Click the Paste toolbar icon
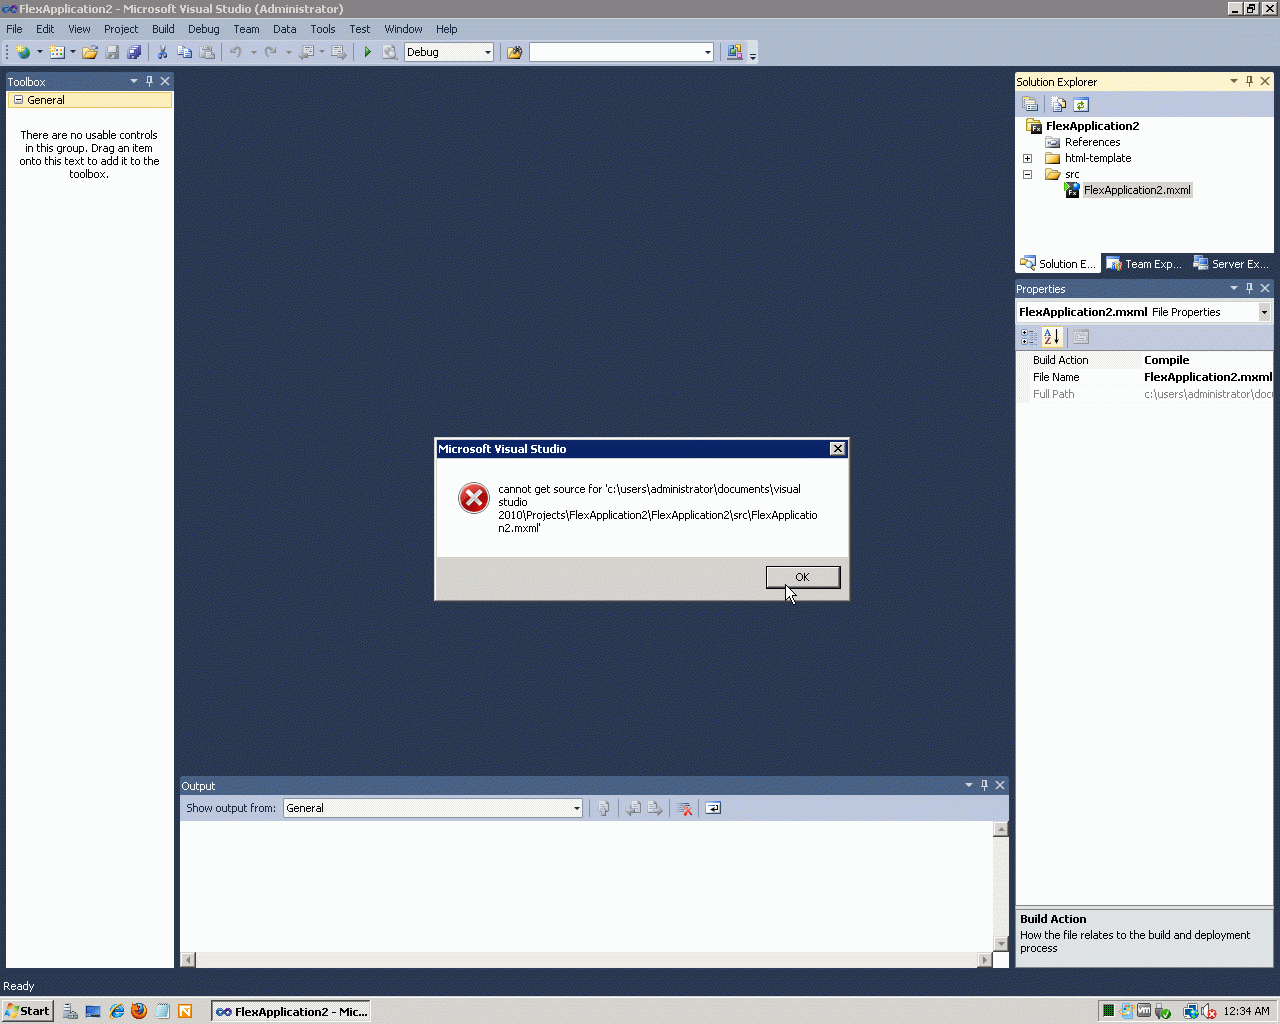 207,52
